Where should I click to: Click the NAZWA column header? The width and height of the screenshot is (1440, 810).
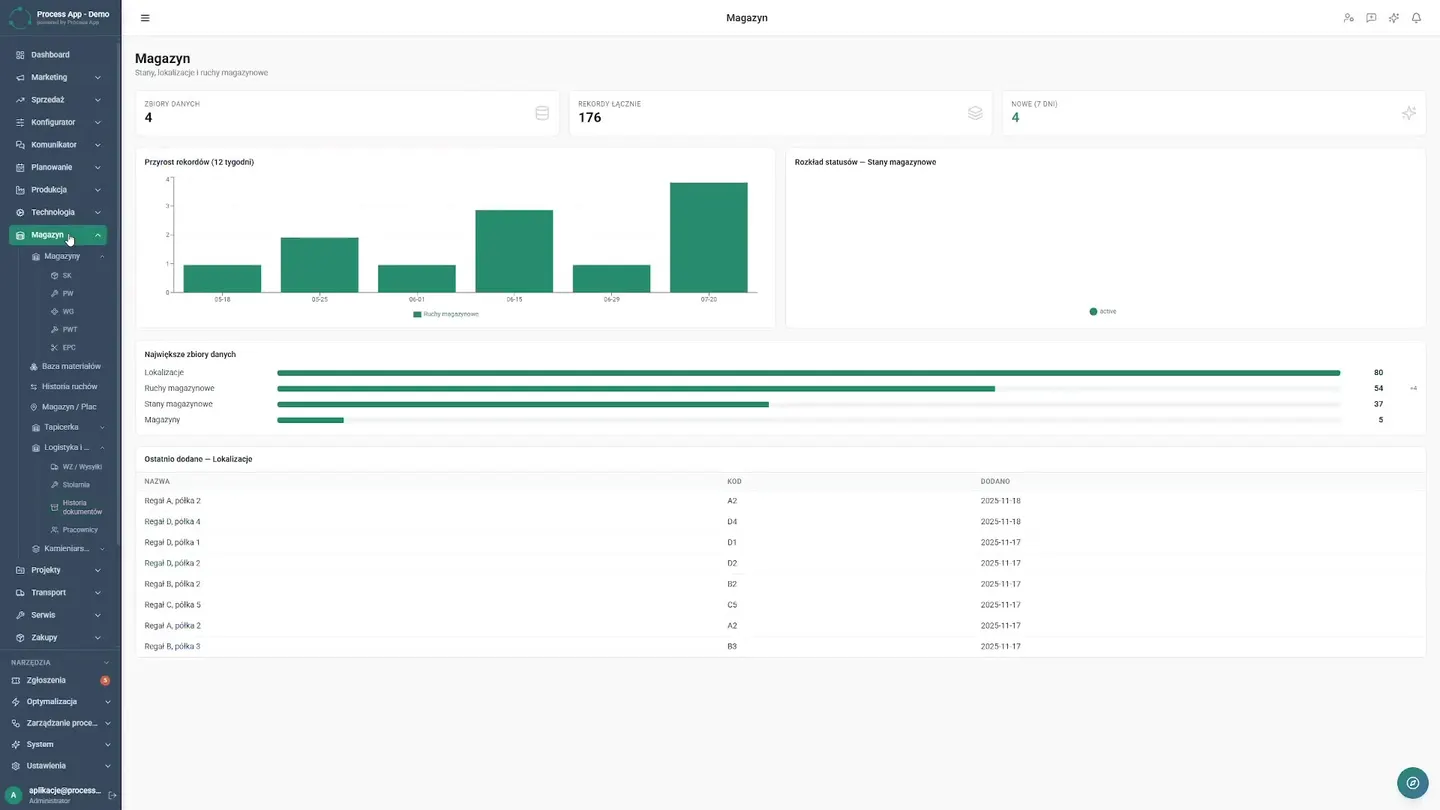(x=157, y=481)
